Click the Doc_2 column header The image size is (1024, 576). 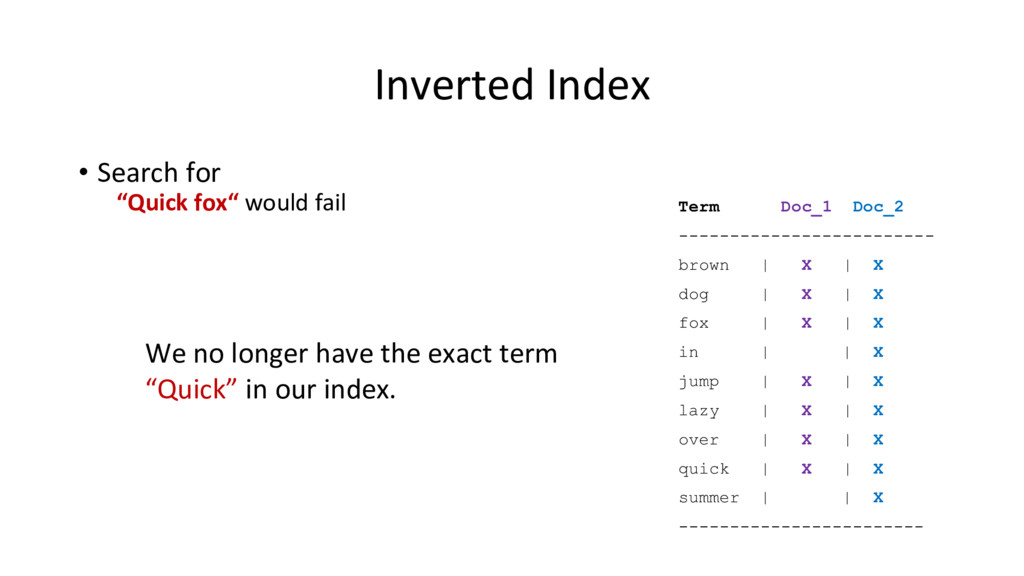878,207
